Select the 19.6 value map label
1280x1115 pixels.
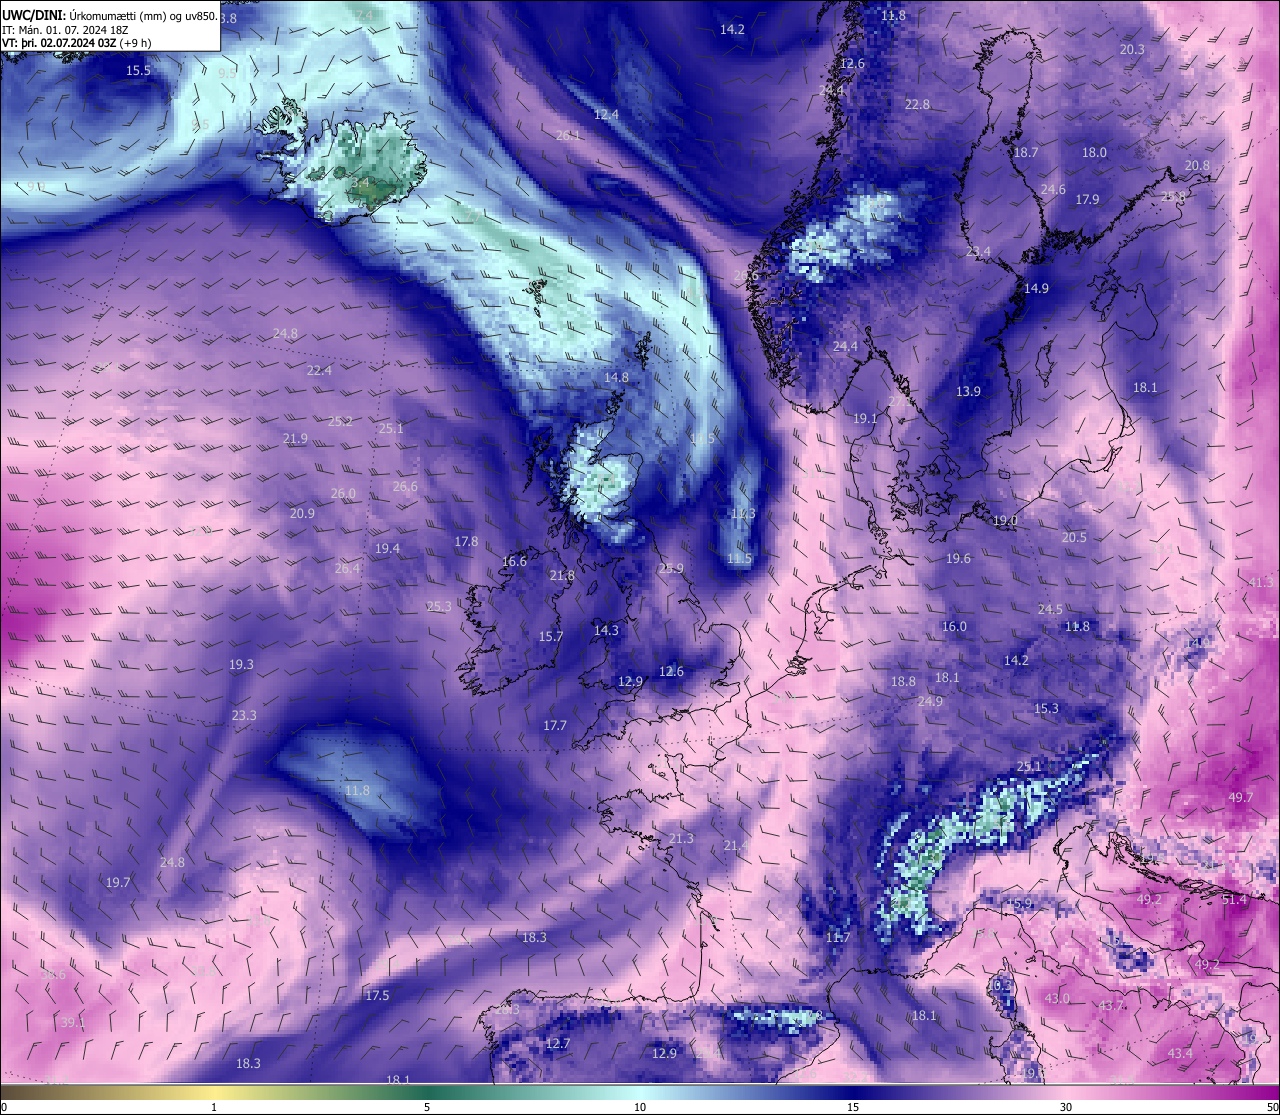coord(958,558)
